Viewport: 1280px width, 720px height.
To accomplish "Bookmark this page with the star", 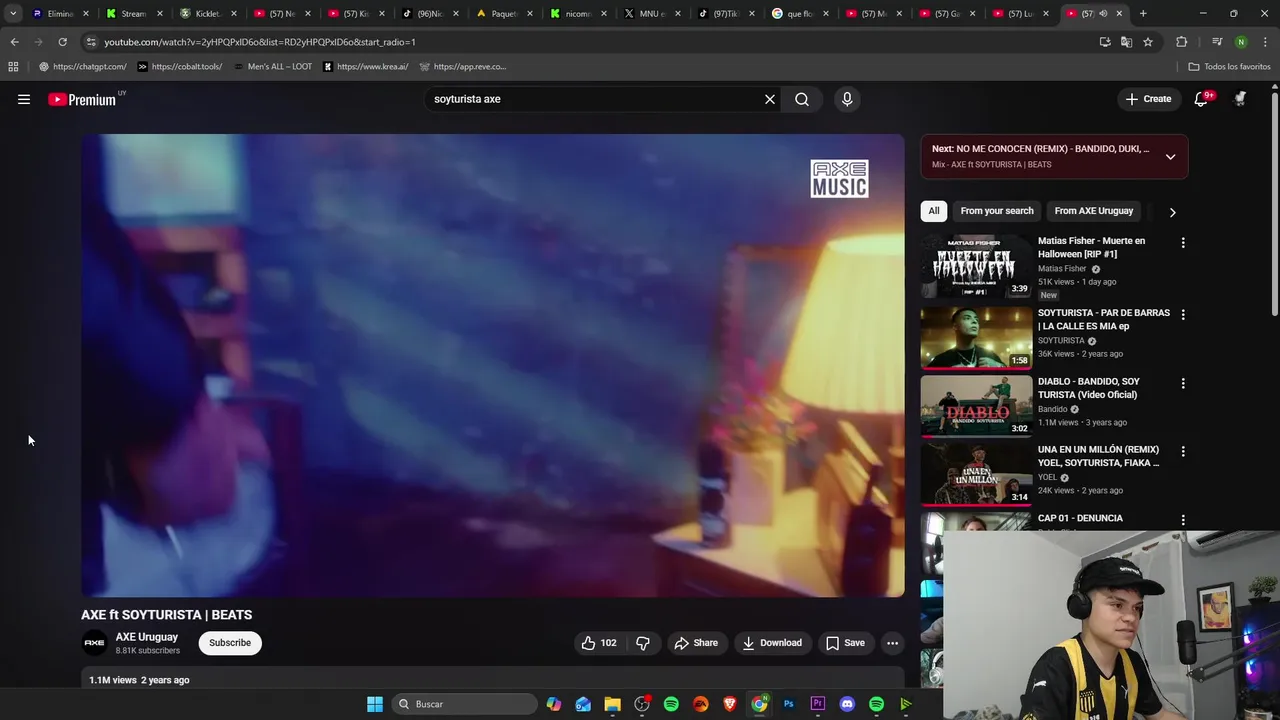I will 1148,42.
